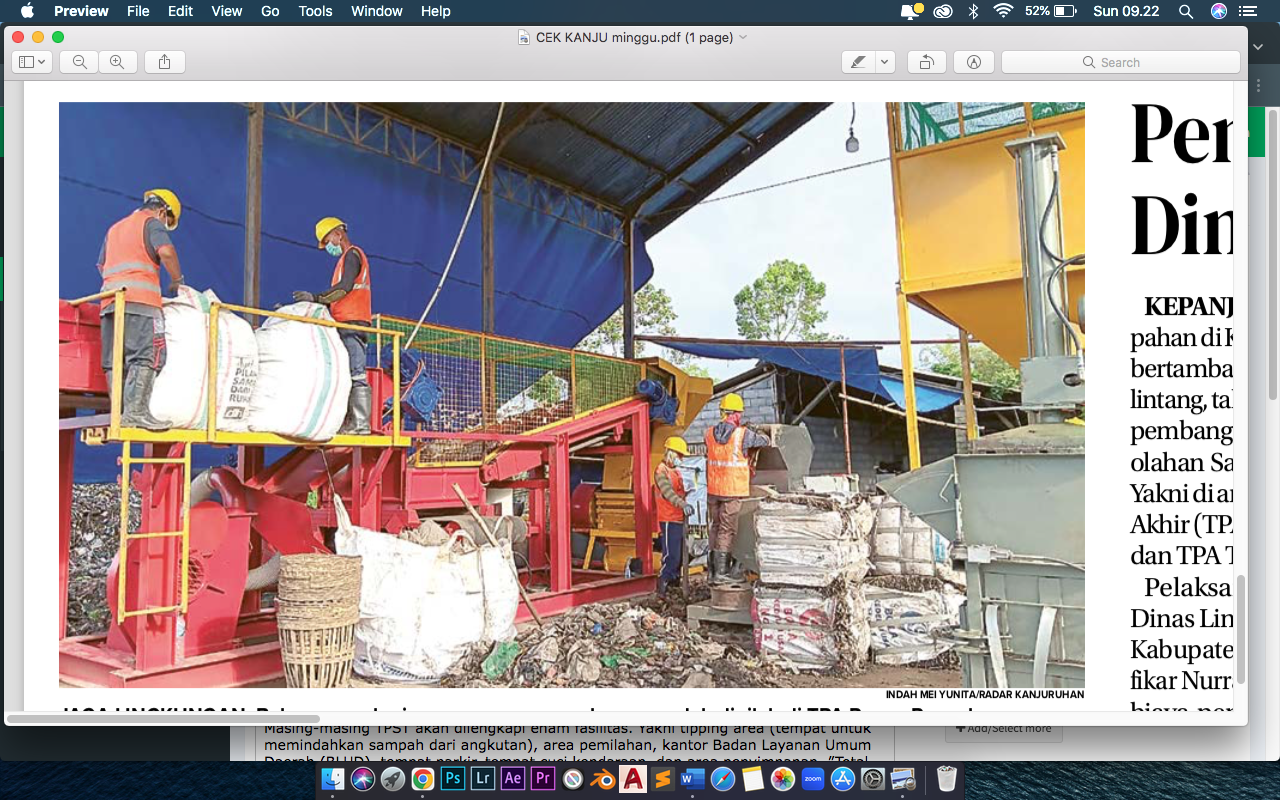Viewport: 1280px width, 800px height.
Task: Click the Search field in toolbar
Action: click(1120, 62)
